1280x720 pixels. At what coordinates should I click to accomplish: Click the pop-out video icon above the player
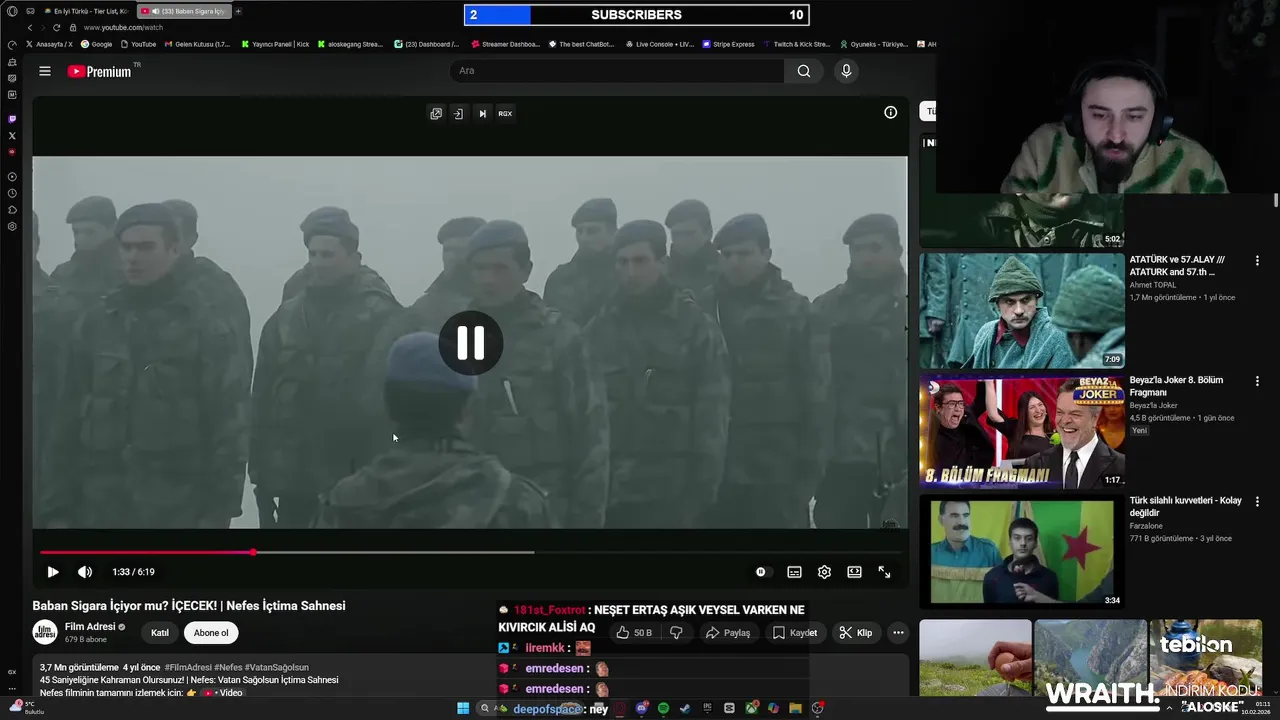(x=436, y=113)
